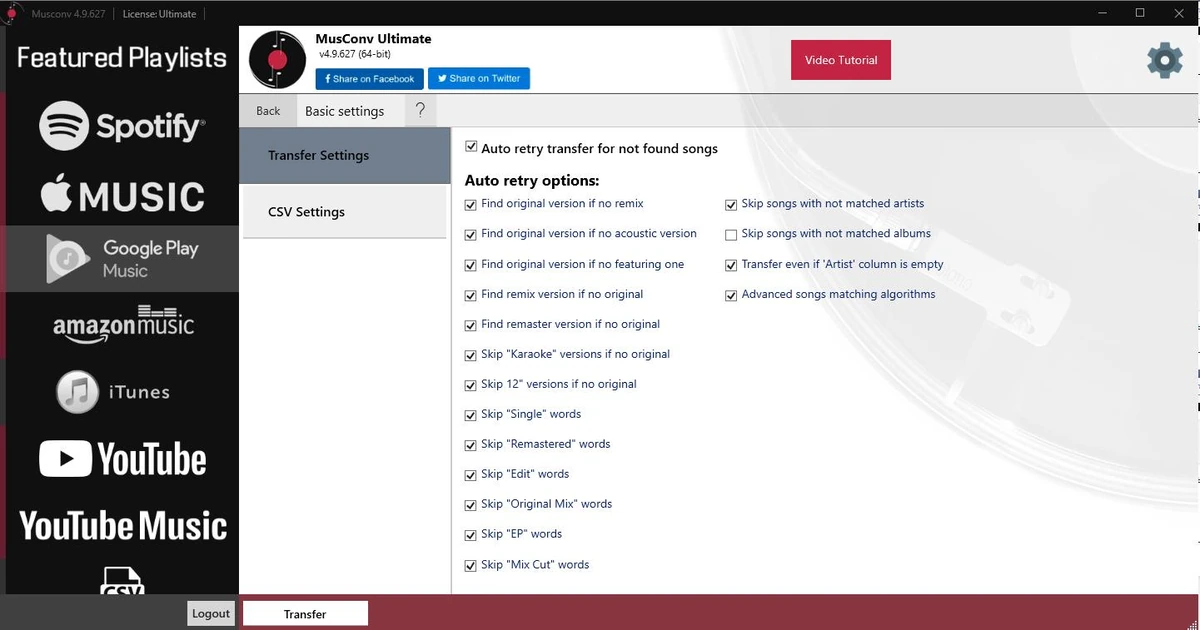Screen dimensions: 1200x630
Task: Share on Facebook
Action: pos(370,79)
